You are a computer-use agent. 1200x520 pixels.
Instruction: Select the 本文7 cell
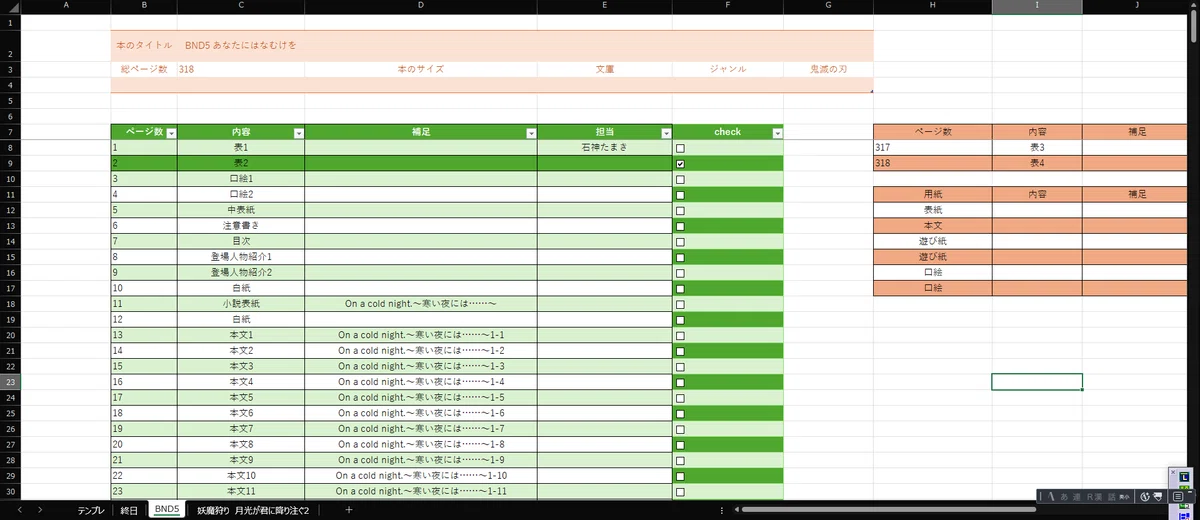241,429
